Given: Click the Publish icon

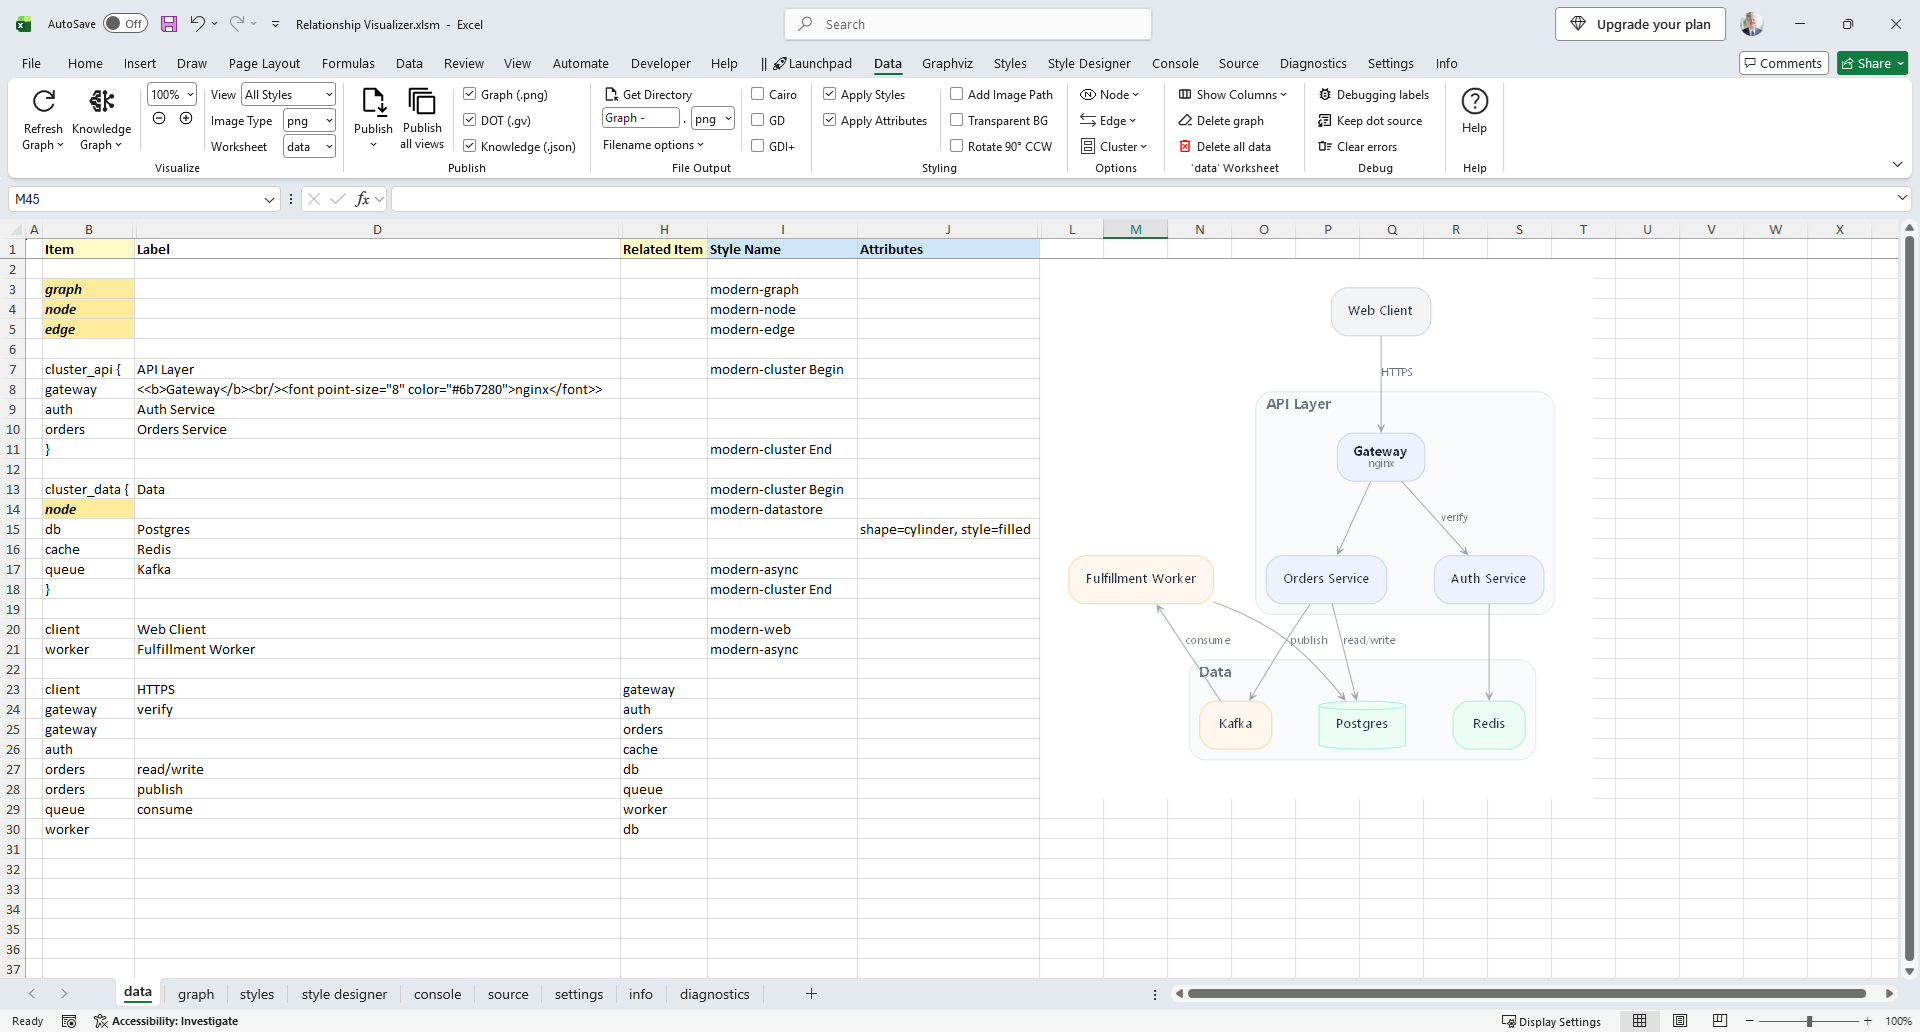Looking at the screenshot, I should [x=373, y=101].
